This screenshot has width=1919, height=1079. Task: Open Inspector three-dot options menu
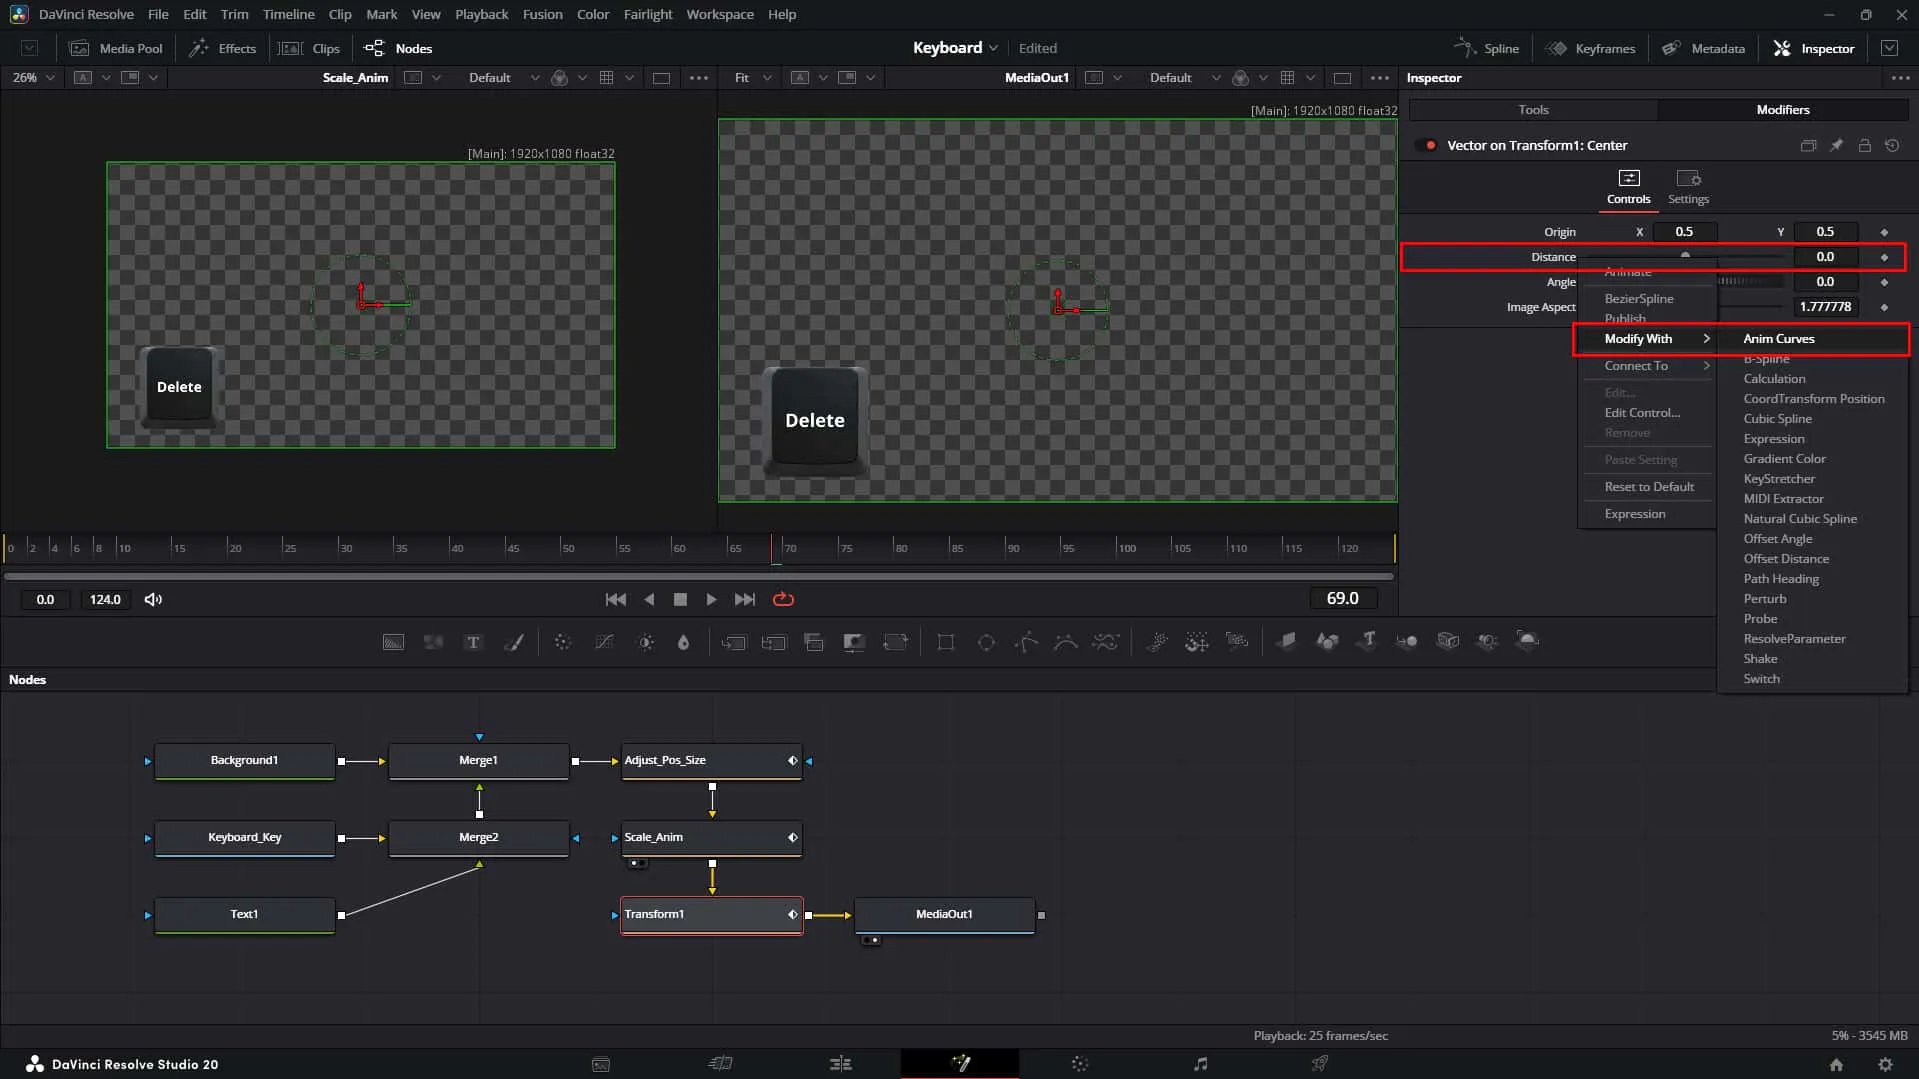tap(1900, 77)
